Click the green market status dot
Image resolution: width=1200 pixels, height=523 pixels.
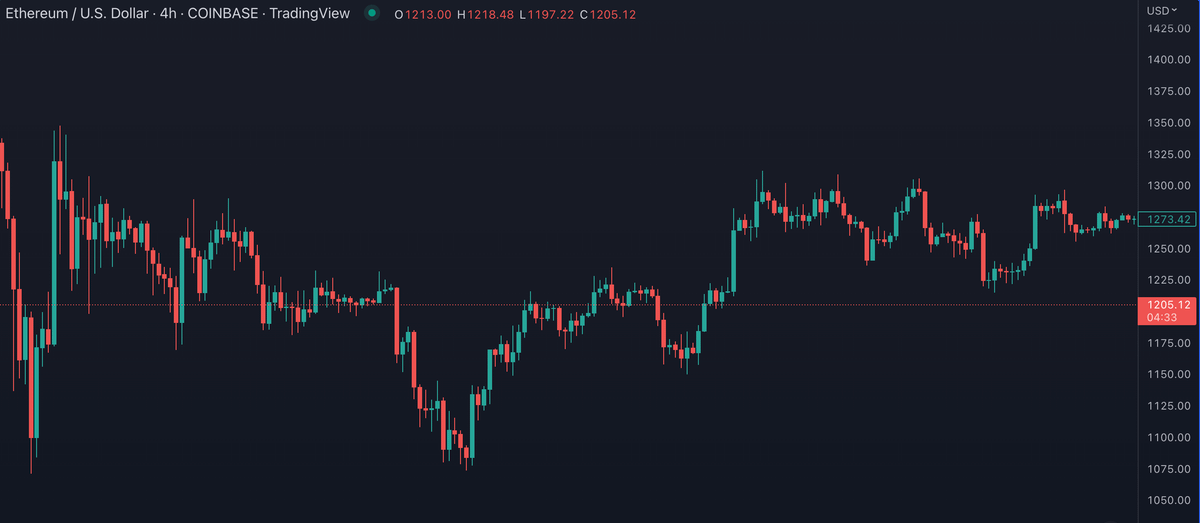373,14
